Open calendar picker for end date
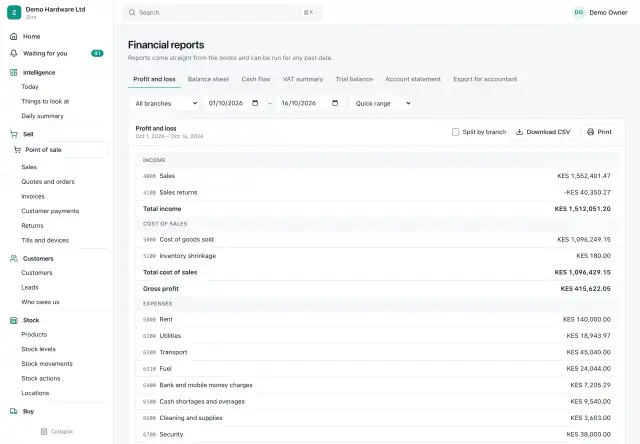Image resolution: width=640 pixels, height=444 pixels. (x=335, y=103)
